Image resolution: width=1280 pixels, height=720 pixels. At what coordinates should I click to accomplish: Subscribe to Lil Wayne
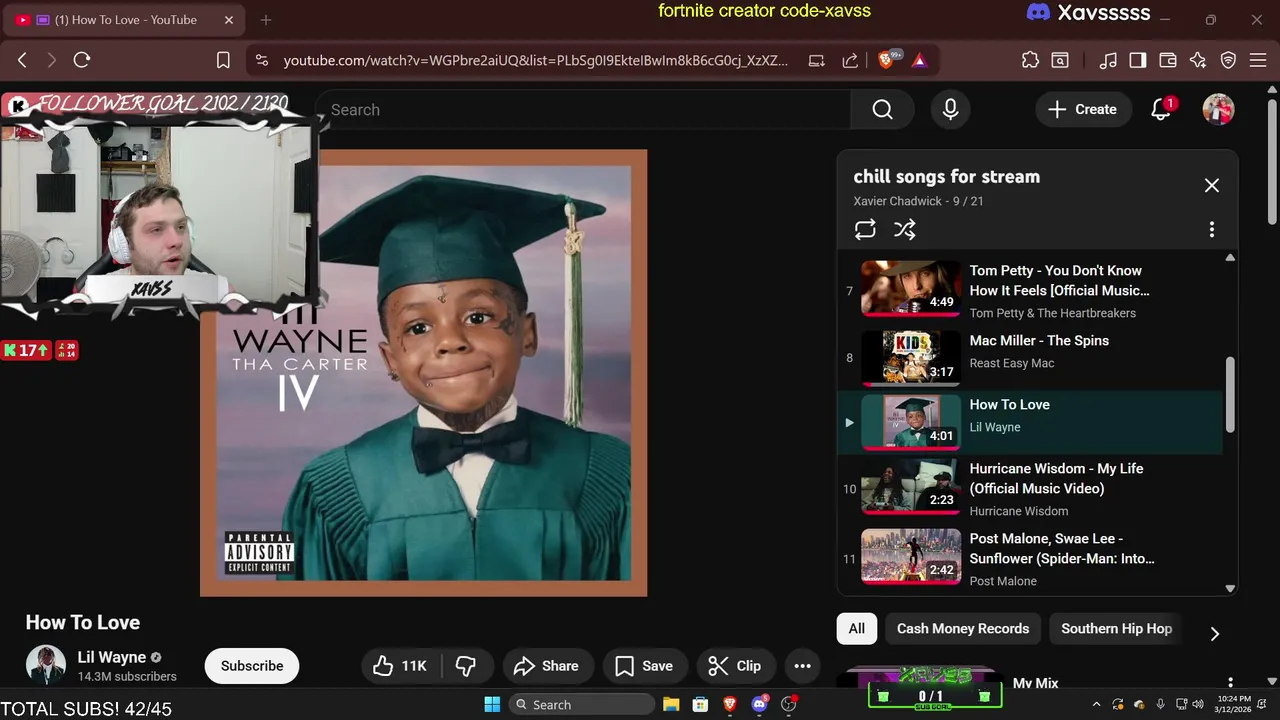coord(252,666)
